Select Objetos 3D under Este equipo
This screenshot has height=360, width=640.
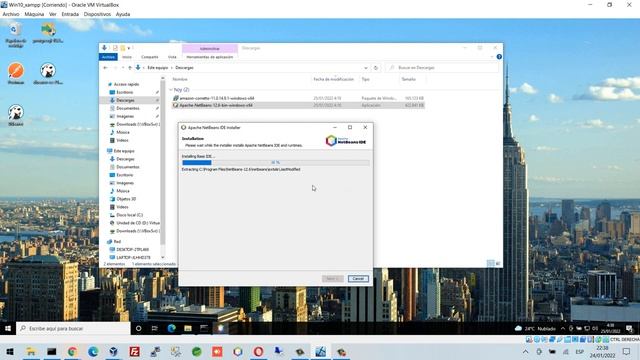point(126,199)
